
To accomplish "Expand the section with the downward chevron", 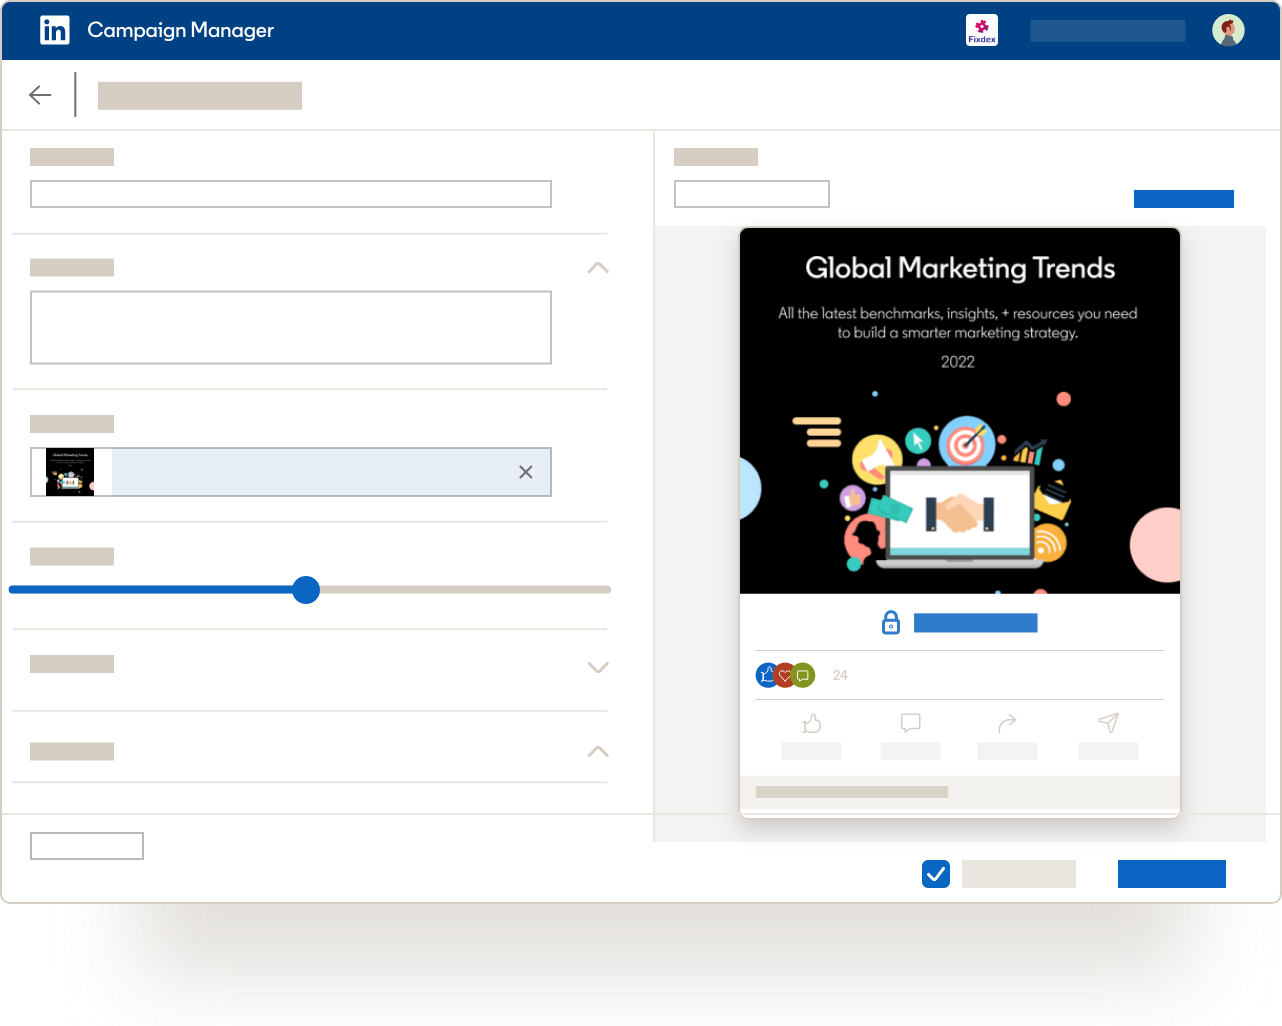I will click(597, 667).
